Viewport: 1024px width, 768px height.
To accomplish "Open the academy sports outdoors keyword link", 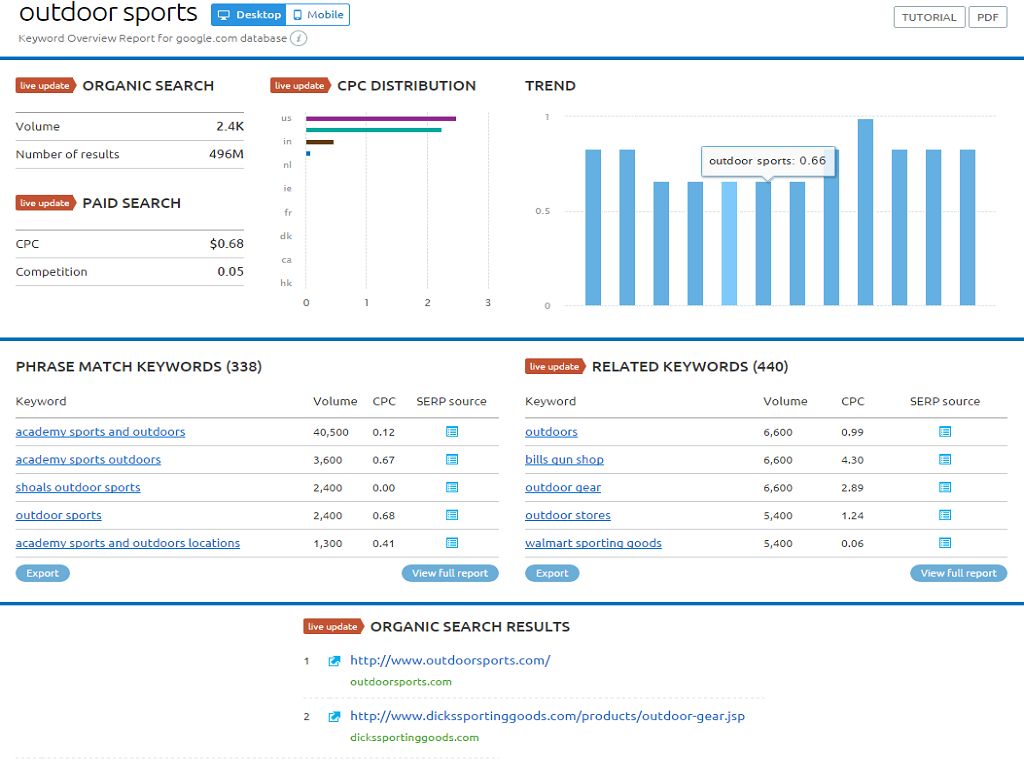I will click(88, 460).
